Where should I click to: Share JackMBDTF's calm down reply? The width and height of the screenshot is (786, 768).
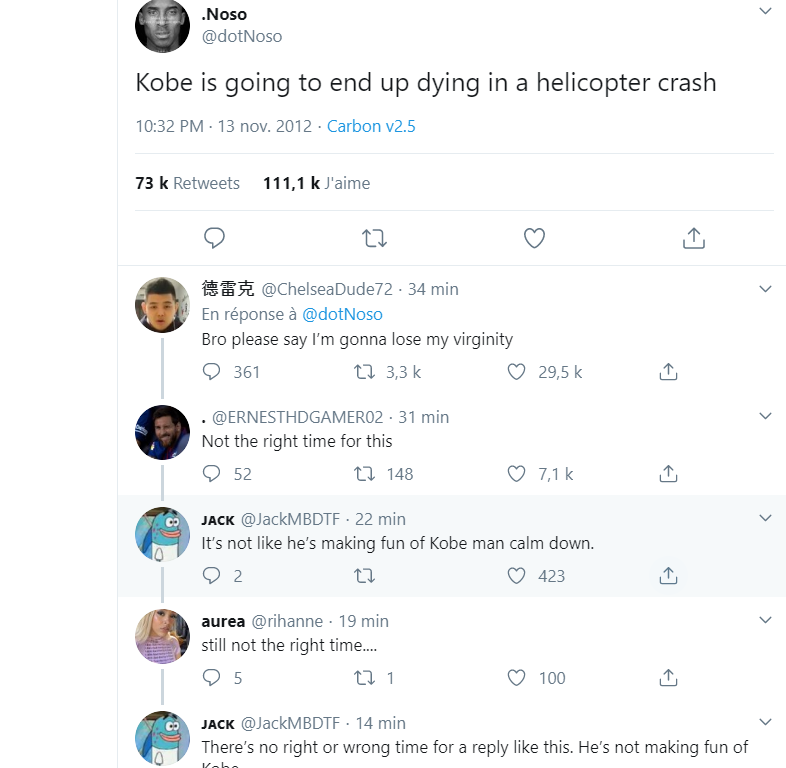[x=669, y=576]
